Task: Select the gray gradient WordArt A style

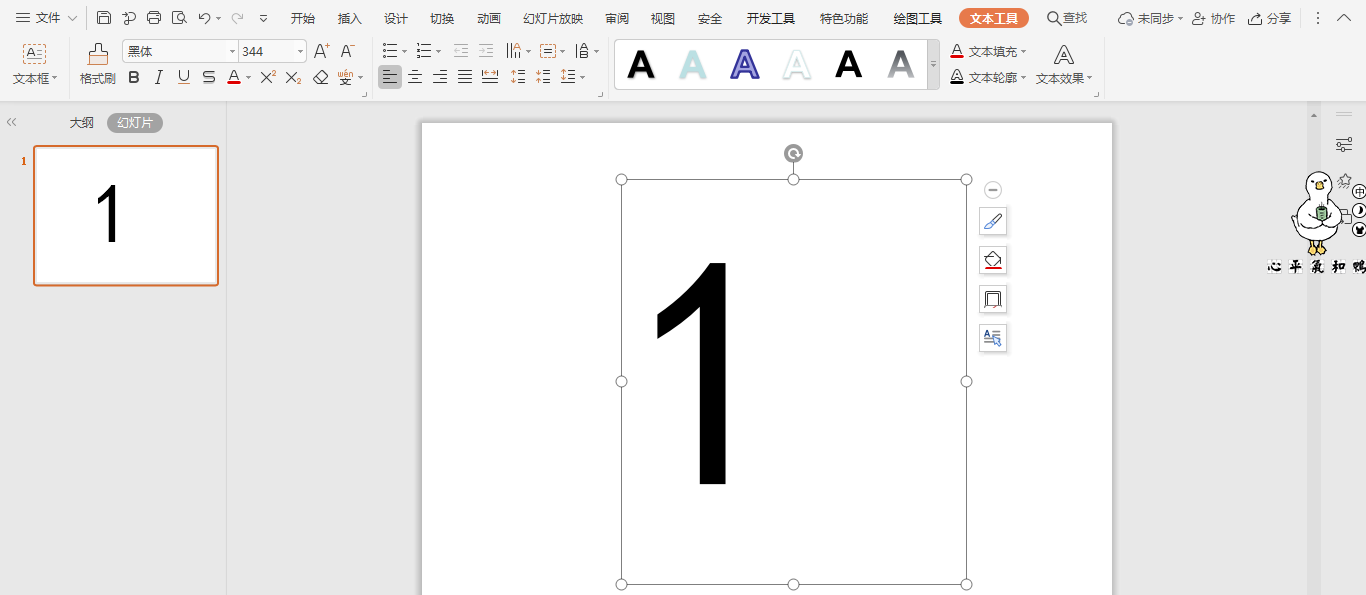Action: 901,64
